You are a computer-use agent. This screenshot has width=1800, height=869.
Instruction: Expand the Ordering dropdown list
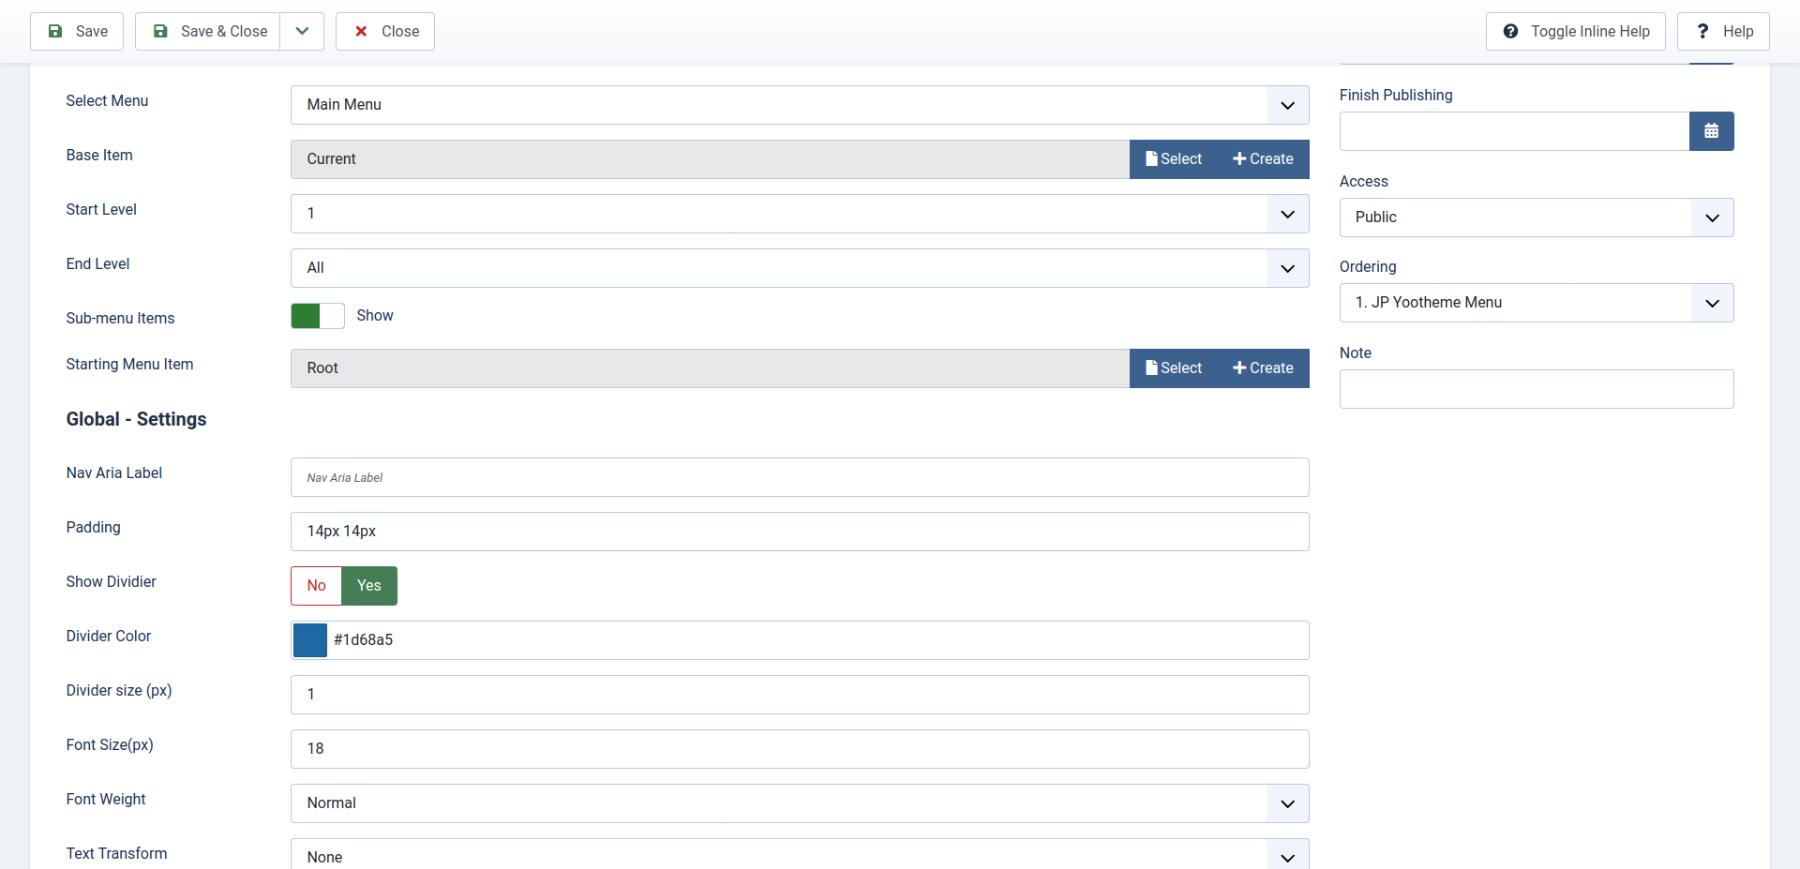tap(1536, 303)
